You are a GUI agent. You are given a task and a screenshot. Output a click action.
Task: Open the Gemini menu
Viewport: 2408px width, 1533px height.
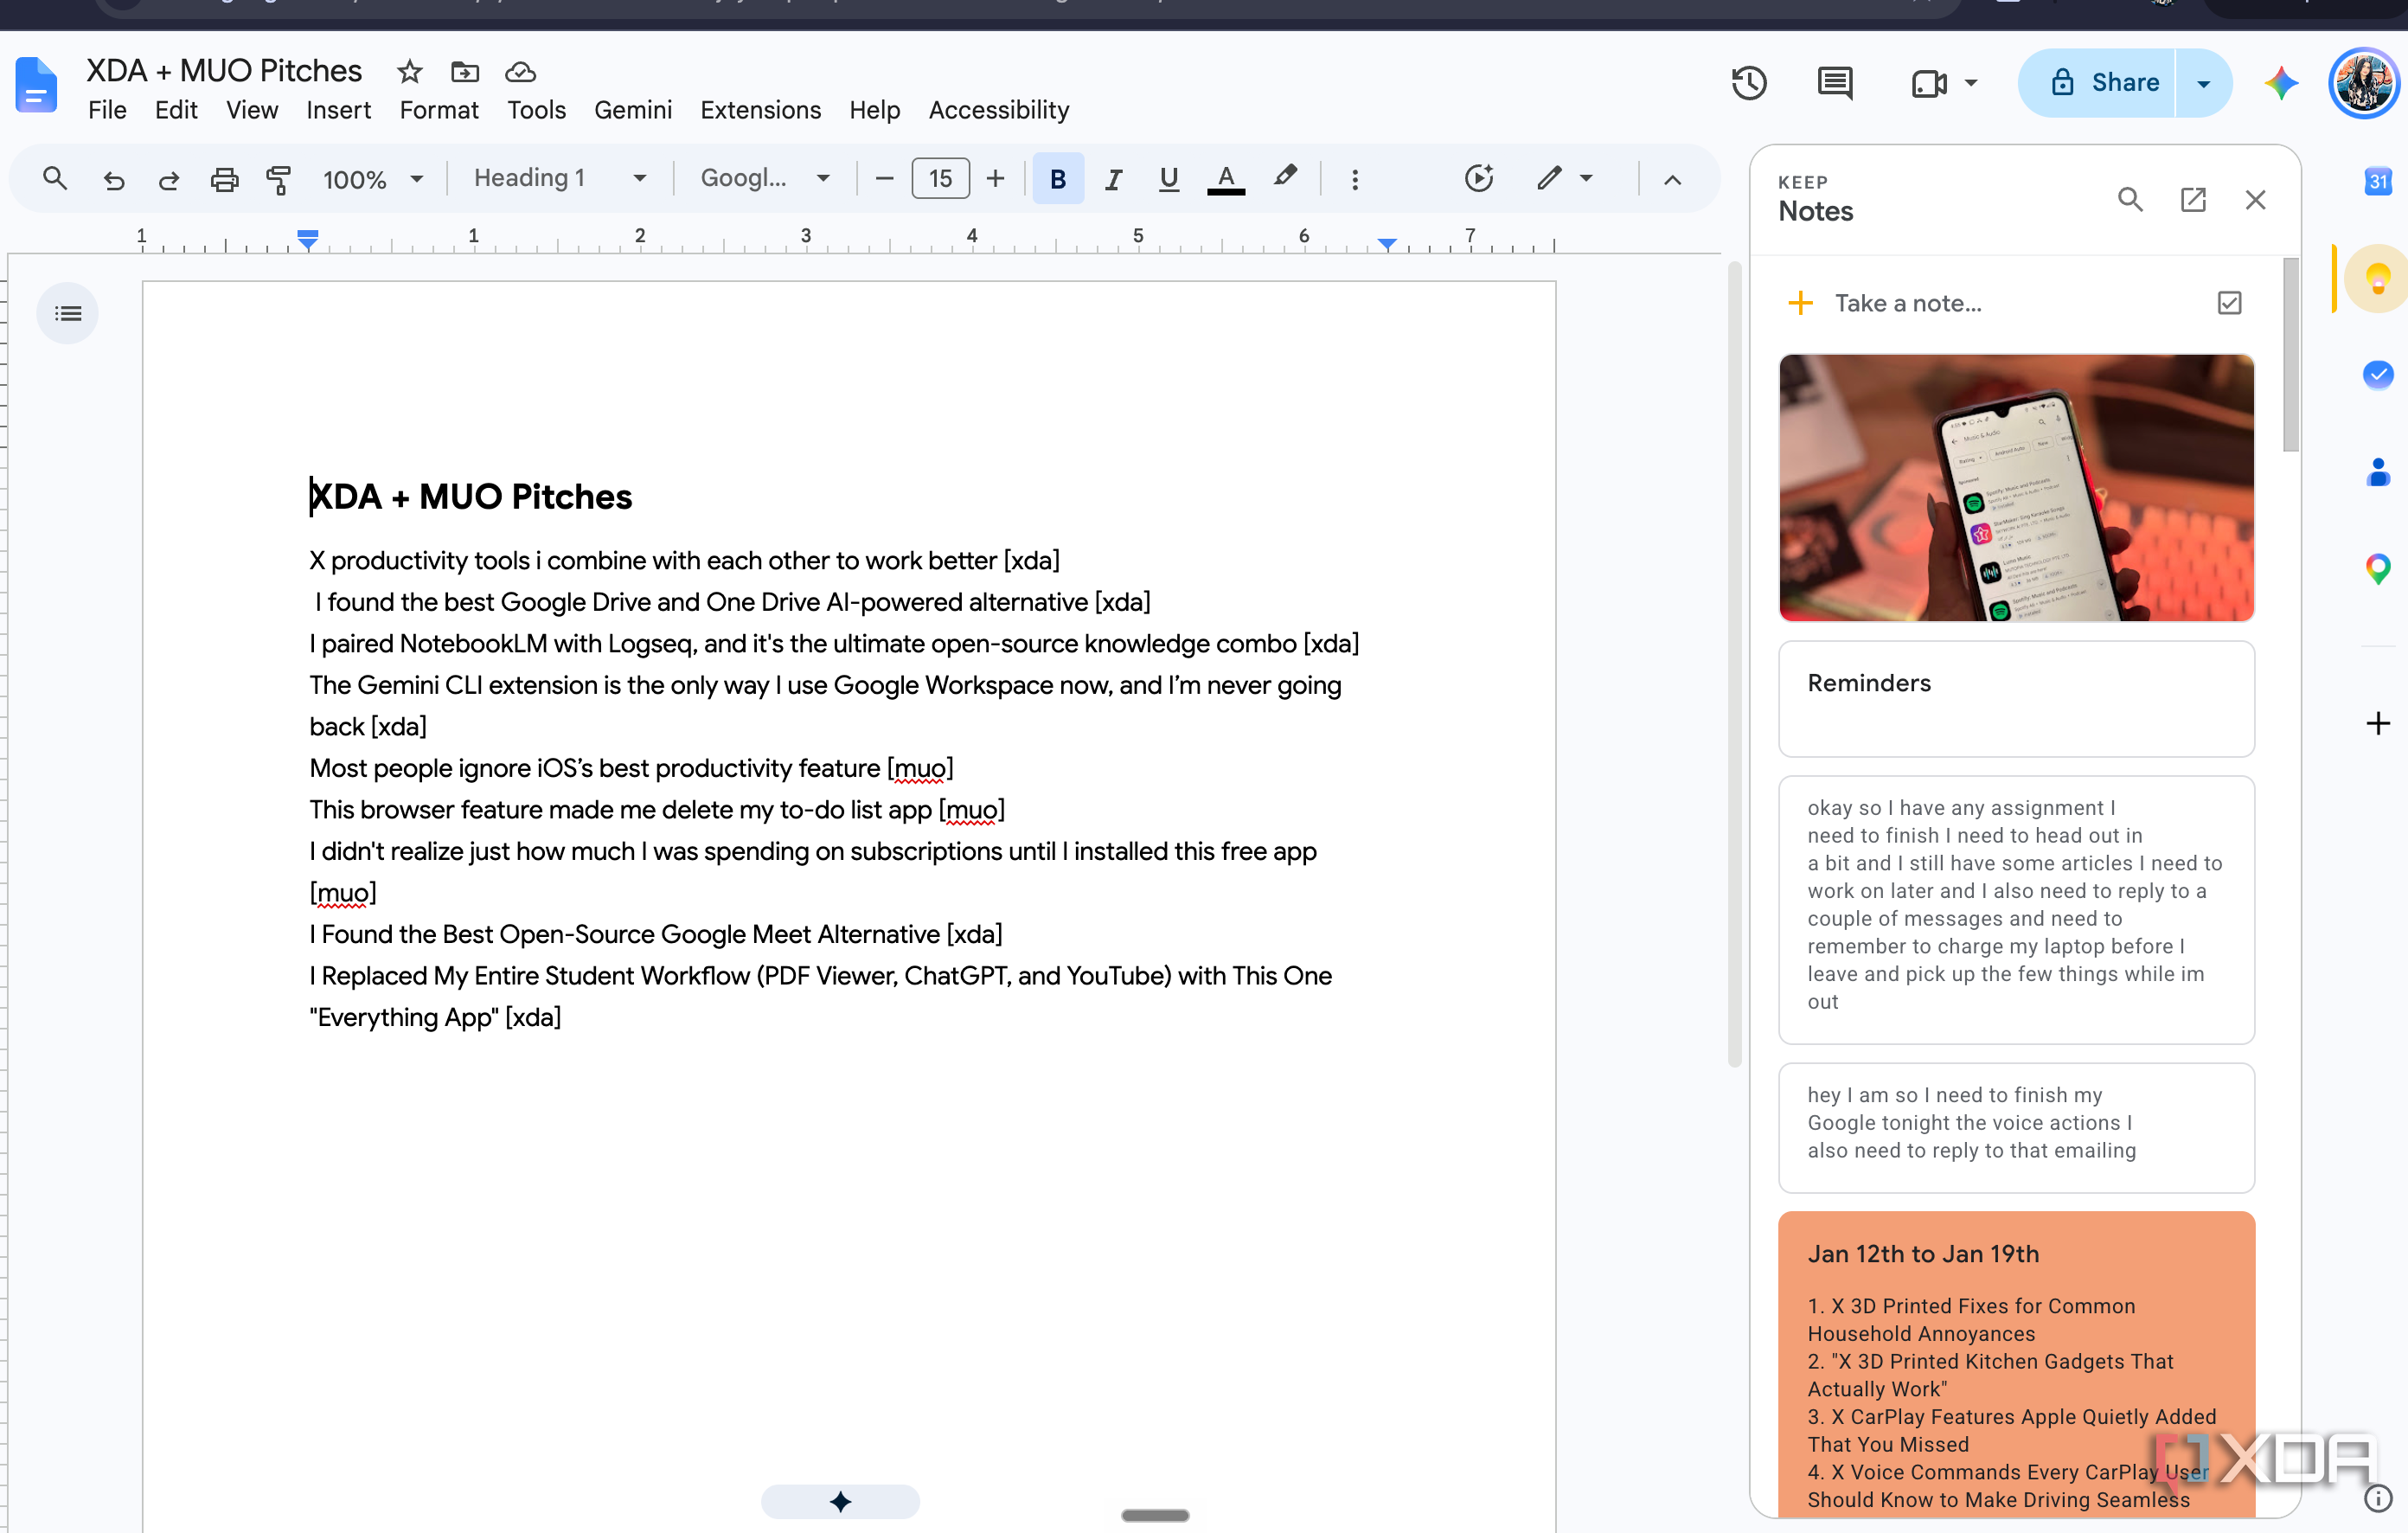click(633, 110)
